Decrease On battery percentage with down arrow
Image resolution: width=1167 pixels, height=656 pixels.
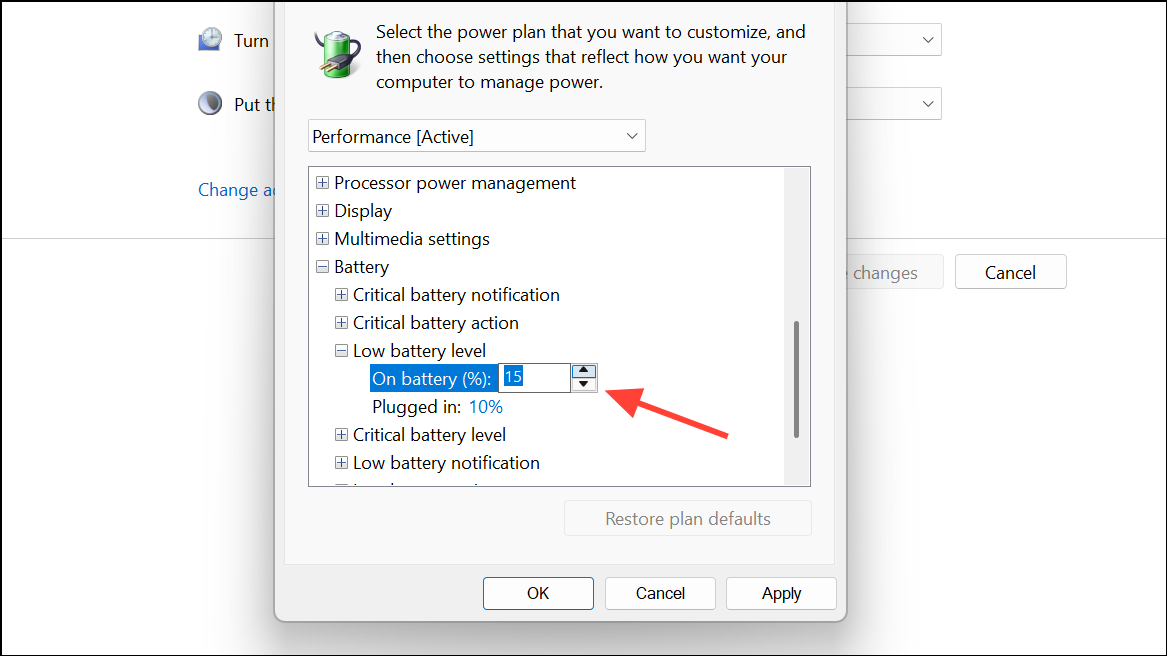(x=584, y=384)
